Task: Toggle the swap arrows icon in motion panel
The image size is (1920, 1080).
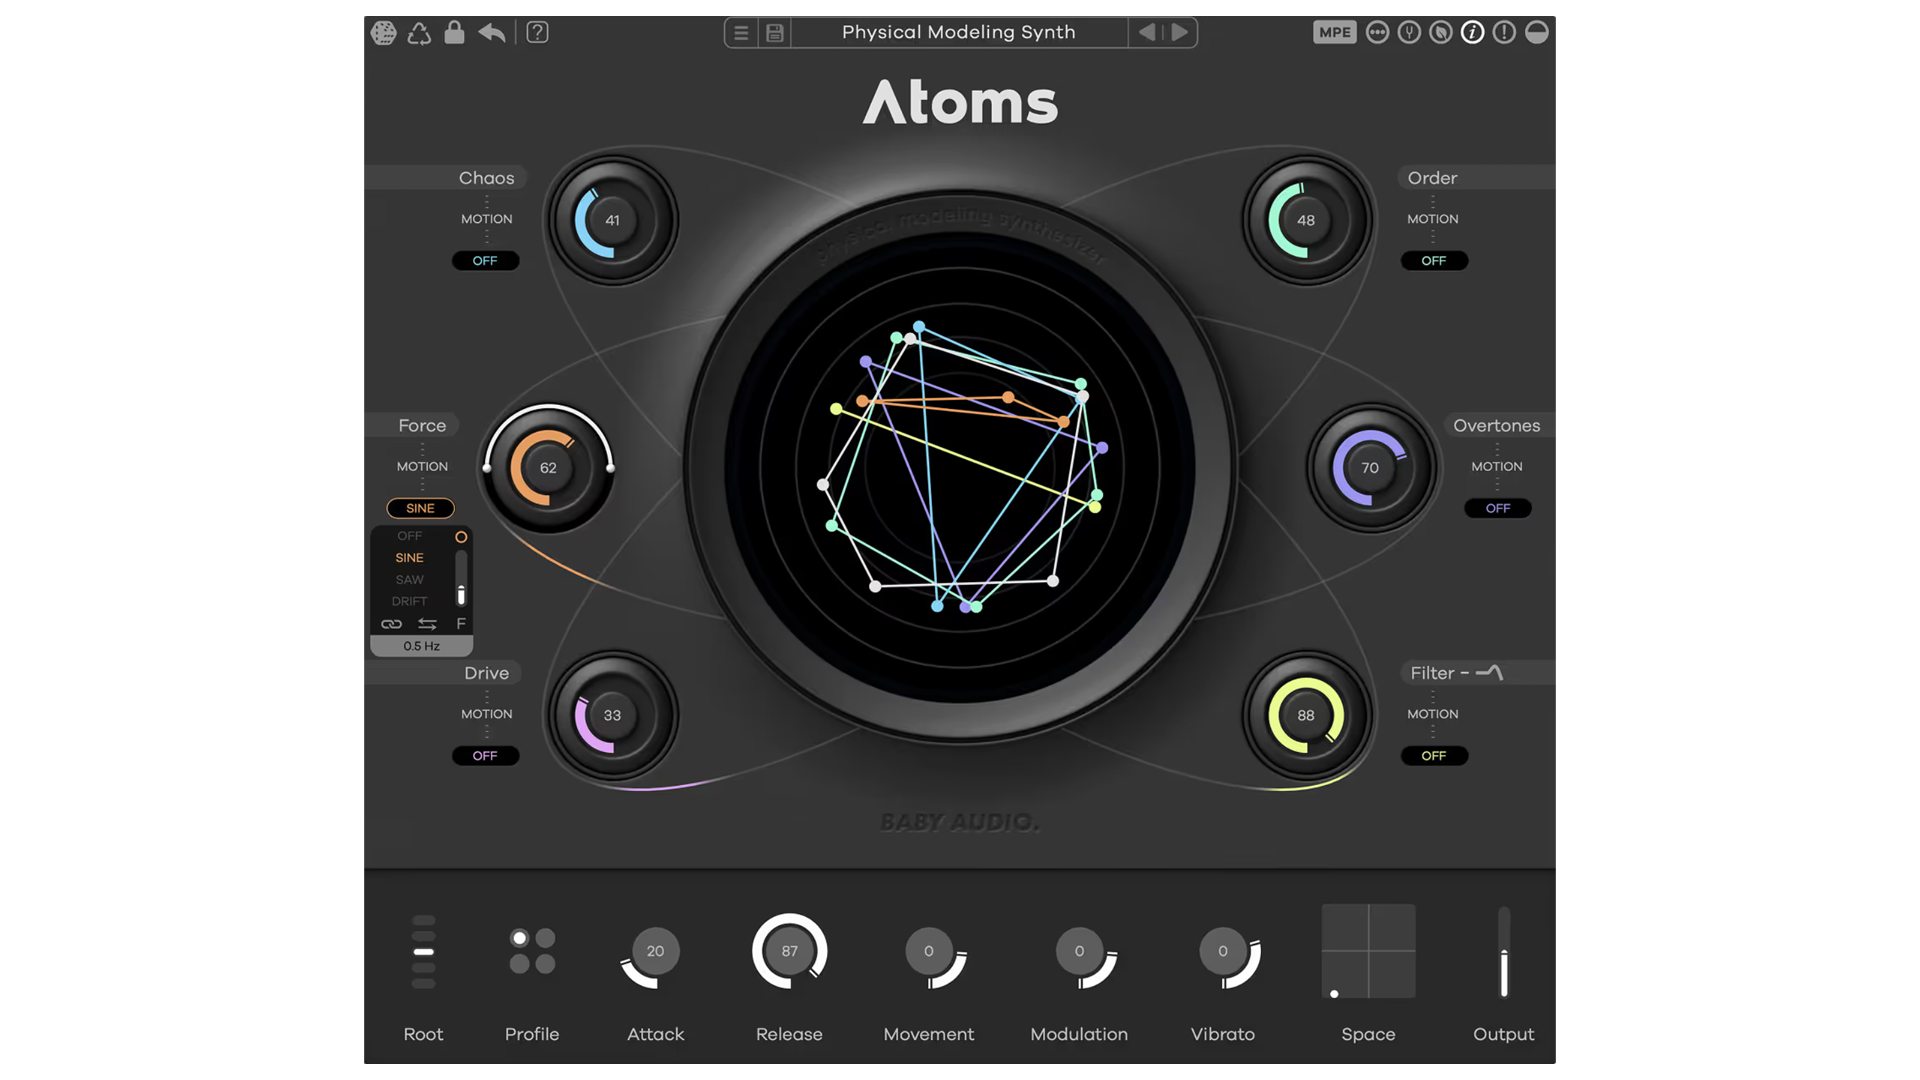Action: coord(427,624)
